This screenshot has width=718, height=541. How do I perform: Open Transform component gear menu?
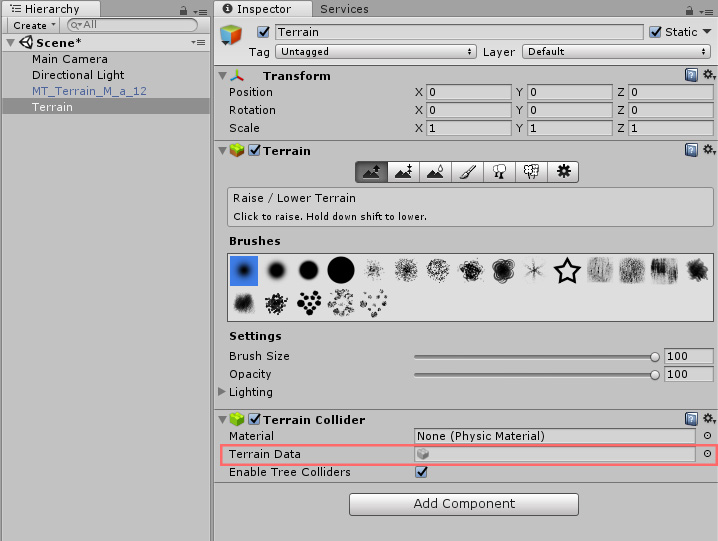pyautogui.click(x=709, y=75)
